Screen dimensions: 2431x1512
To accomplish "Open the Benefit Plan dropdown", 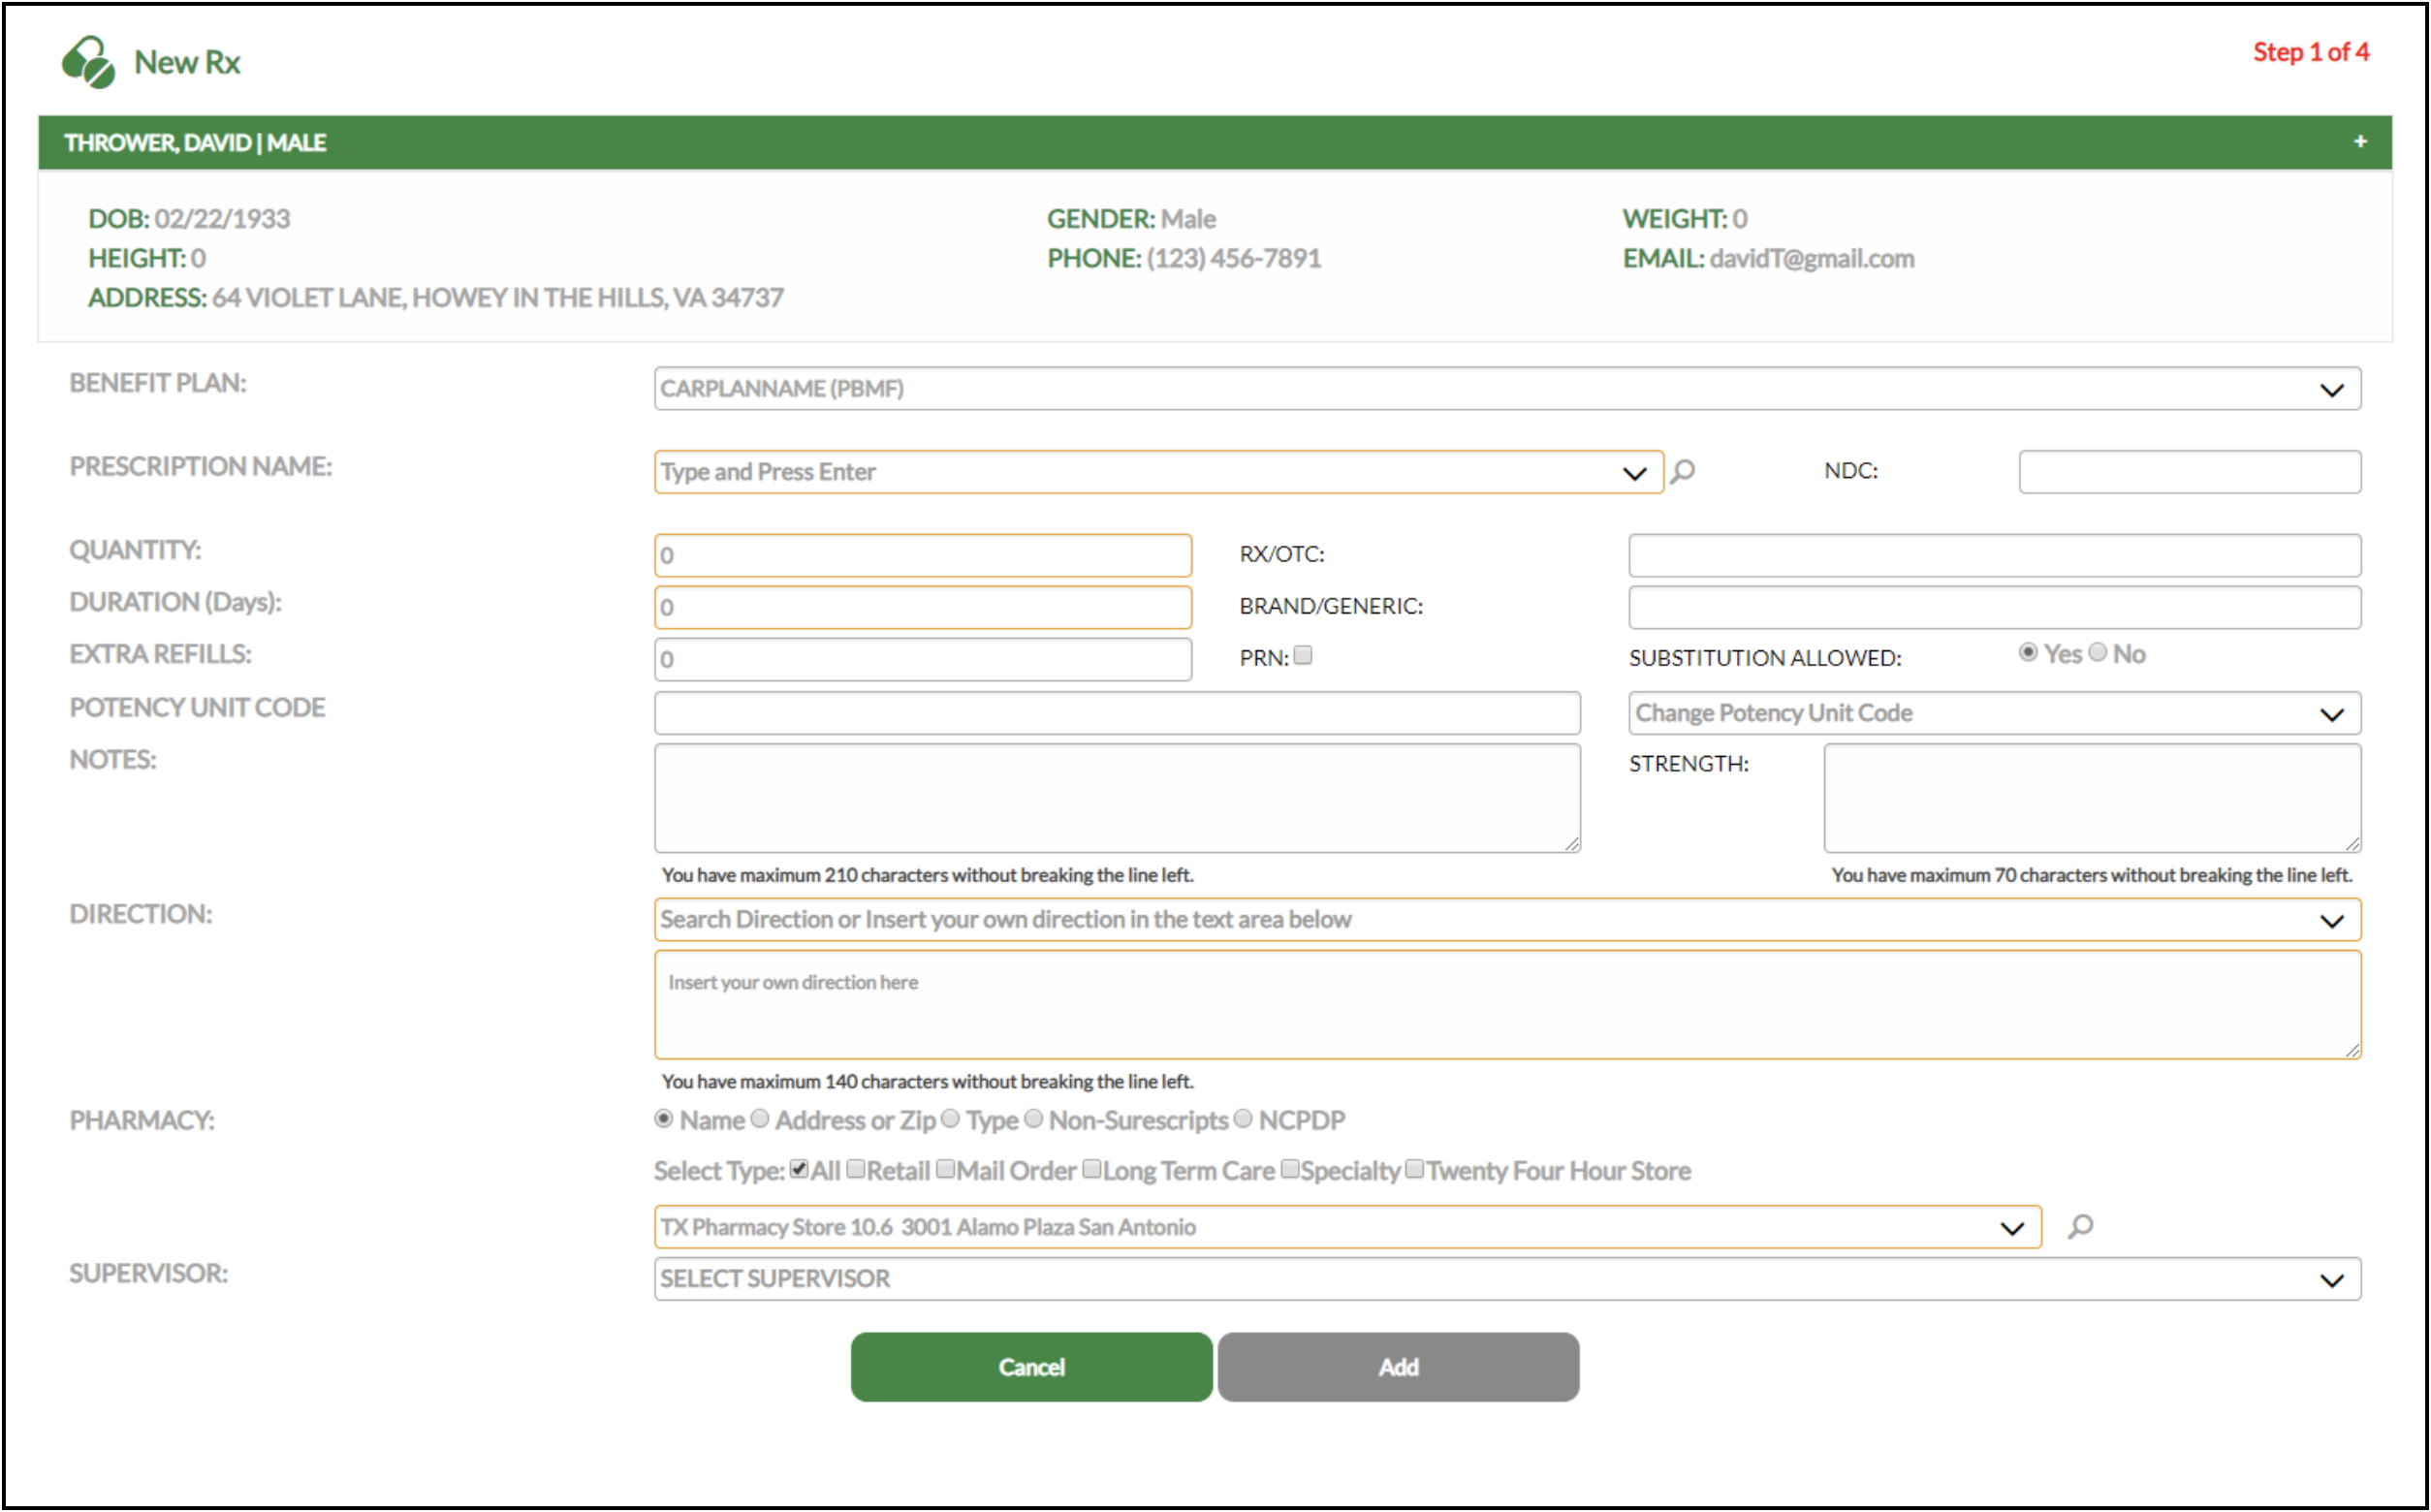I will click(2334, 389).
